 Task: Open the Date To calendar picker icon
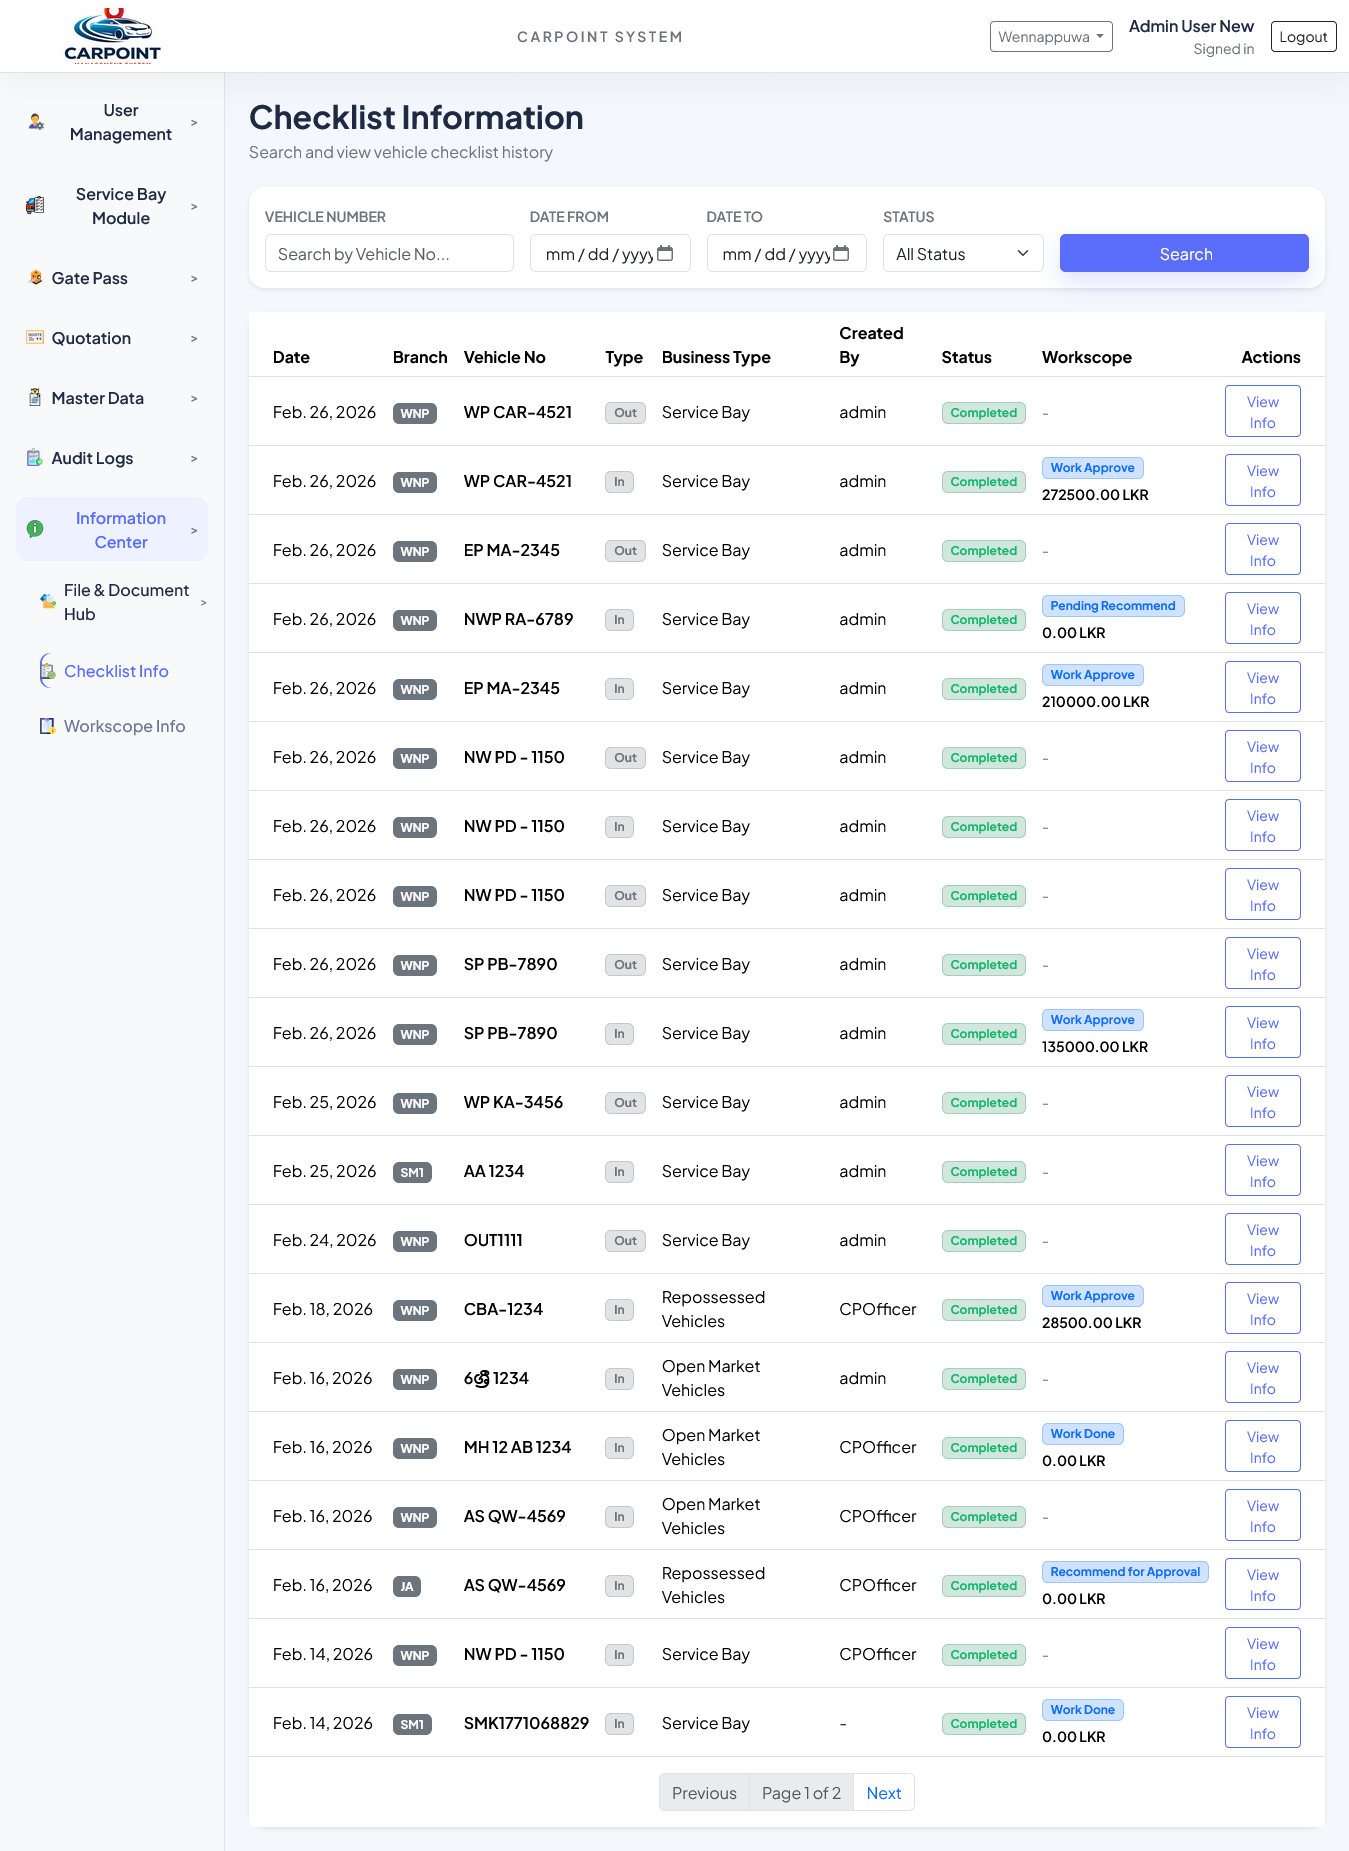click(x=842, y=253)
